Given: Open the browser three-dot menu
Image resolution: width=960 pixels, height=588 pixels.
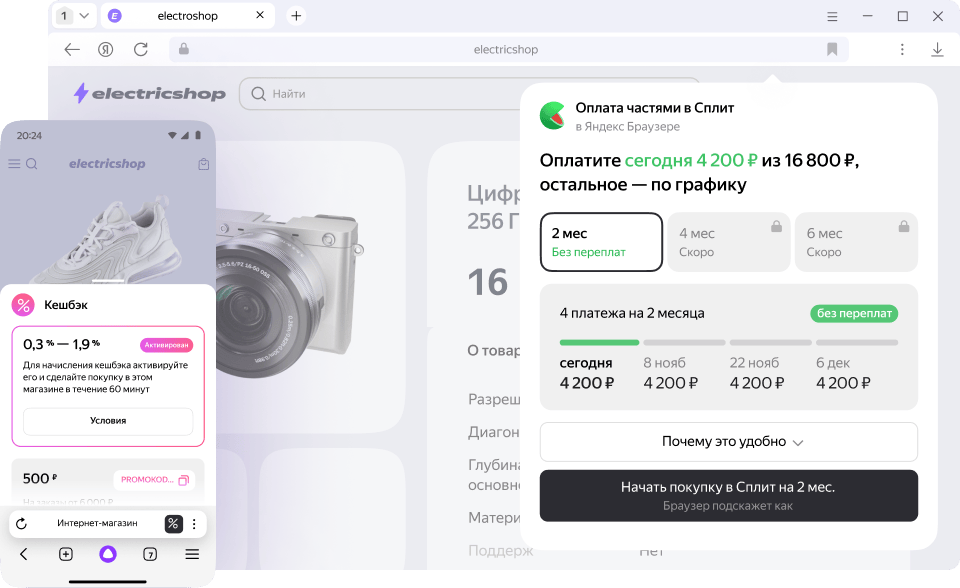Looking at the screenshot, I should (902, 50).
